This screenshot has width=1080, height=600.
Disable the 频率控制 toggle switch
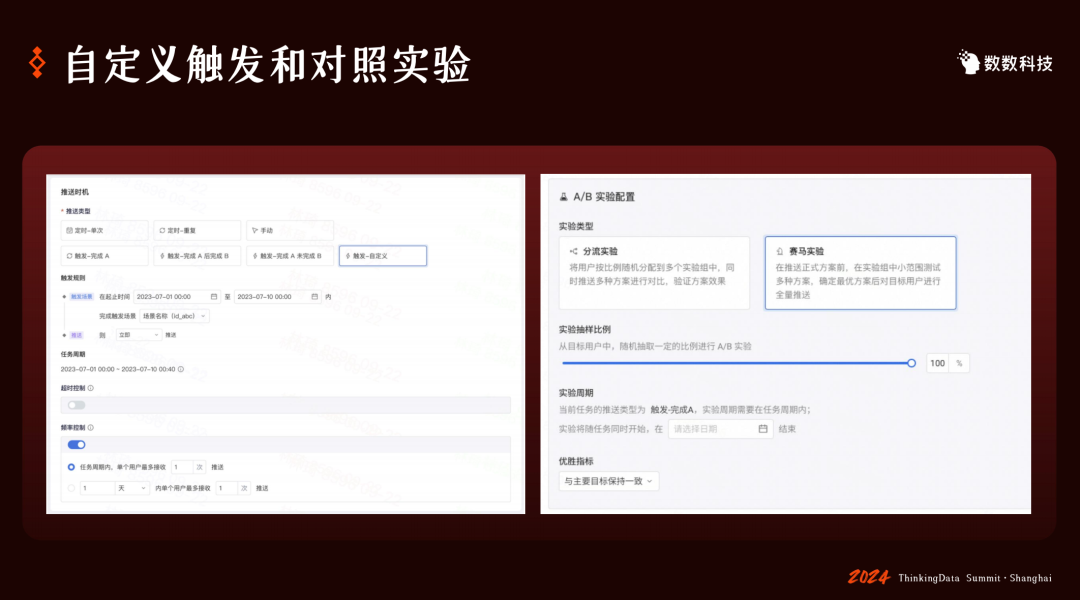(x=76, y=445)
